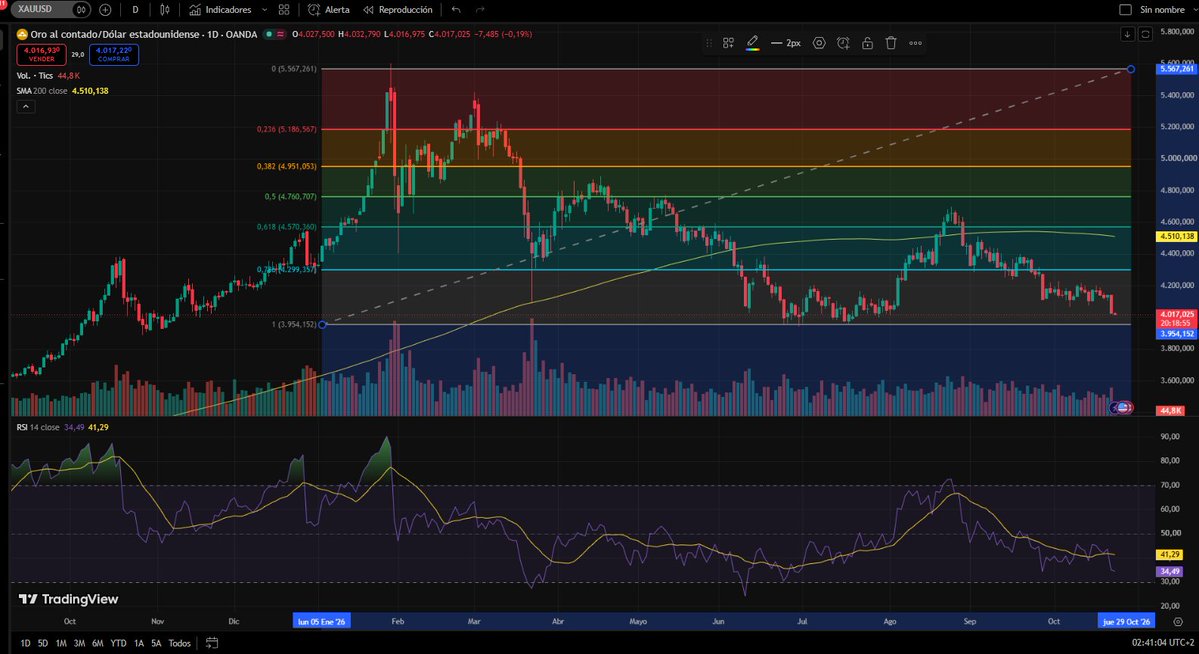Select the 1D date range
Screen dimensions: 1199x654
[x=25, y=643]
